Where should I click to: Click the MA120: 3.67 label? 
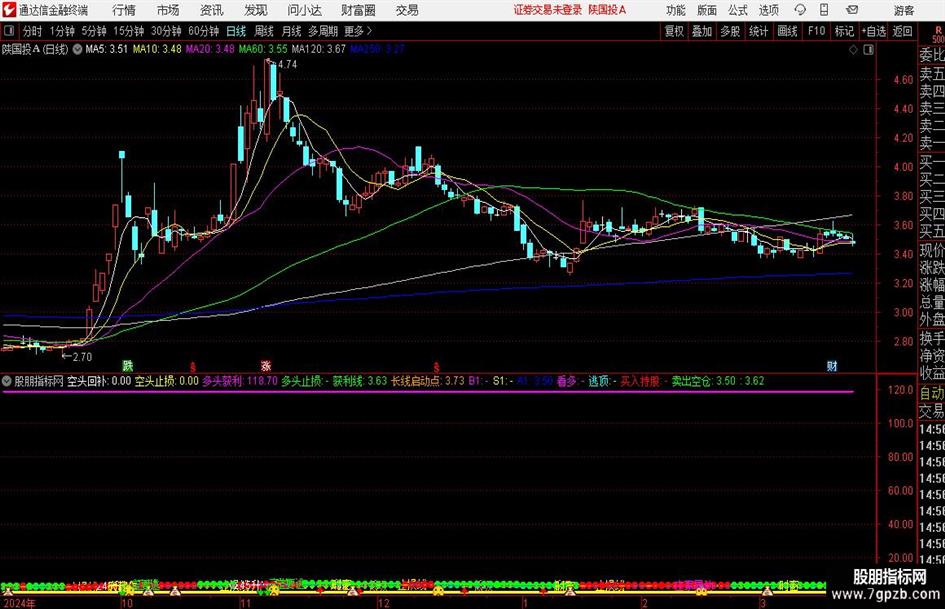tap(319, 49)
